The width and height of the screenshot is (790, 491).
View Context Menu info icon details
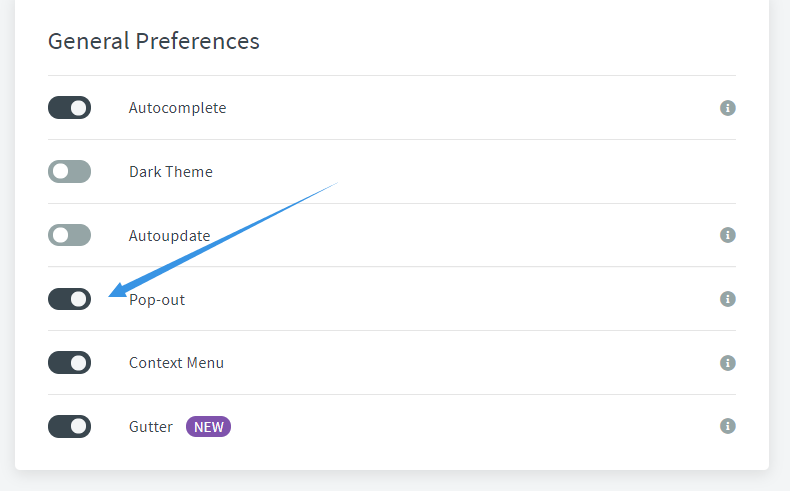tap(728, 363)
